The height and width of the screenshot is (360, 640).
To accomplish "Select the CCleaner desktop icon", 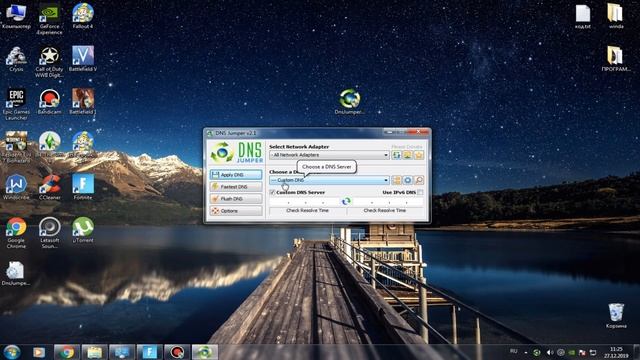I will click(49, 187).
